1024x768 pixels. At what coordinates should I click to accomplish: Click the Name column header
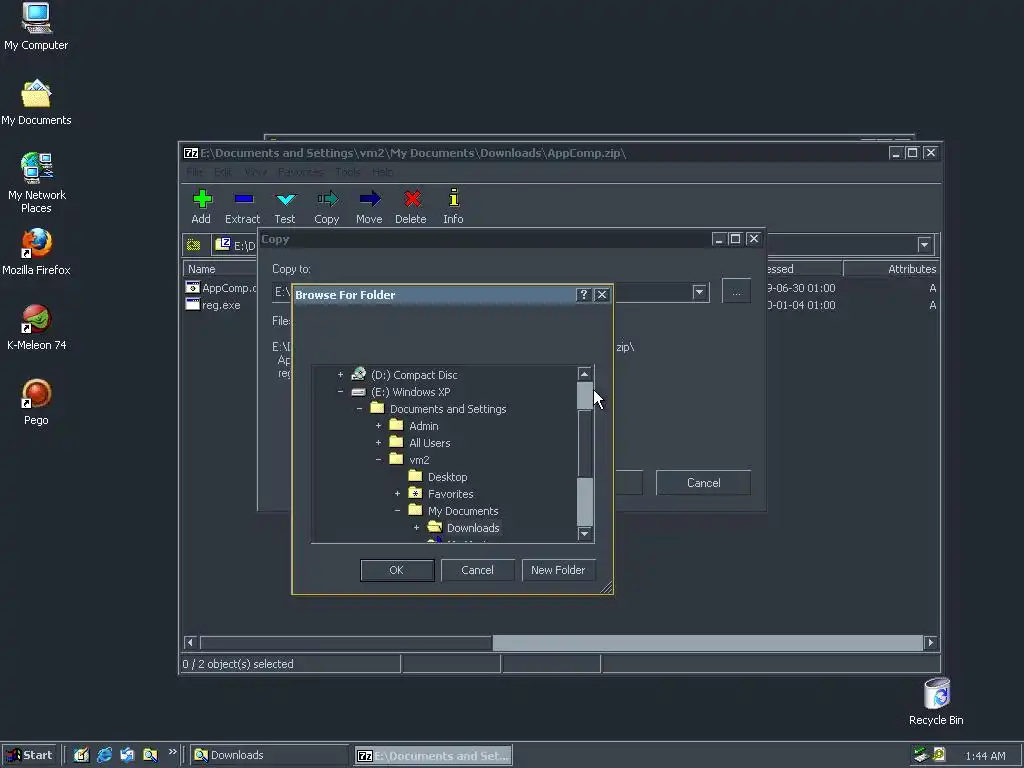[220, 269]
